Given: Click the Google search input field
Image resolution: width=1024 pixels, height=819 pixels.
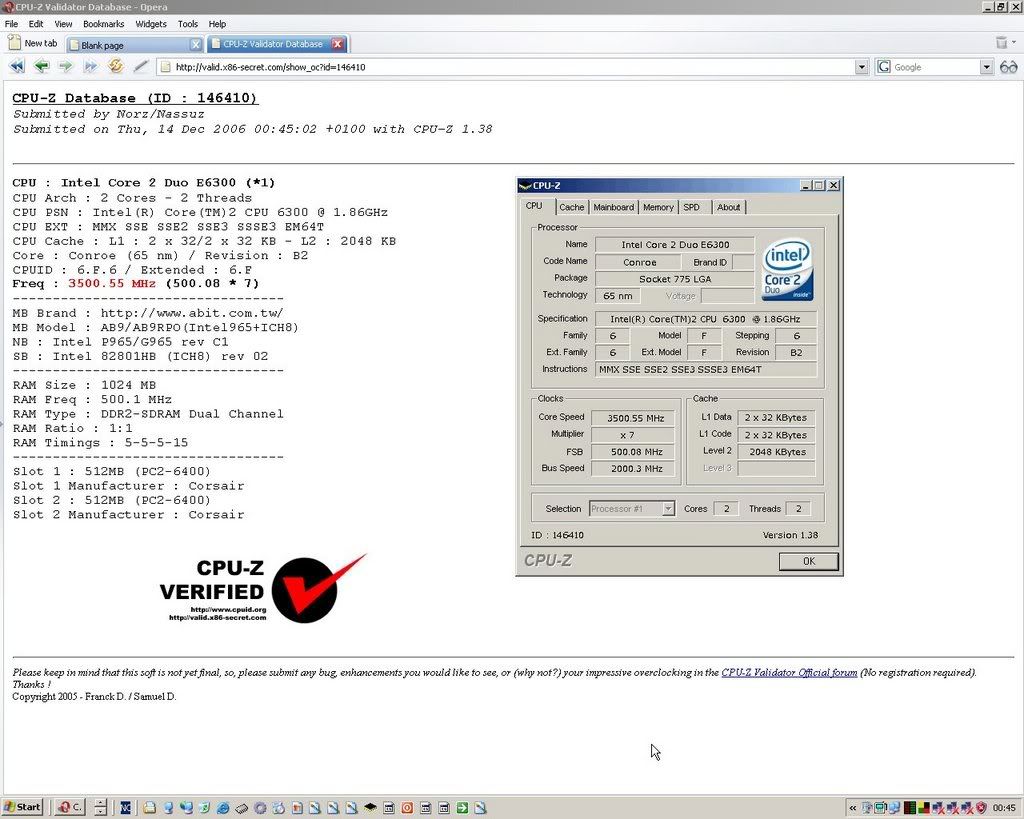Looking at the screenshot, I should [935, 67].
